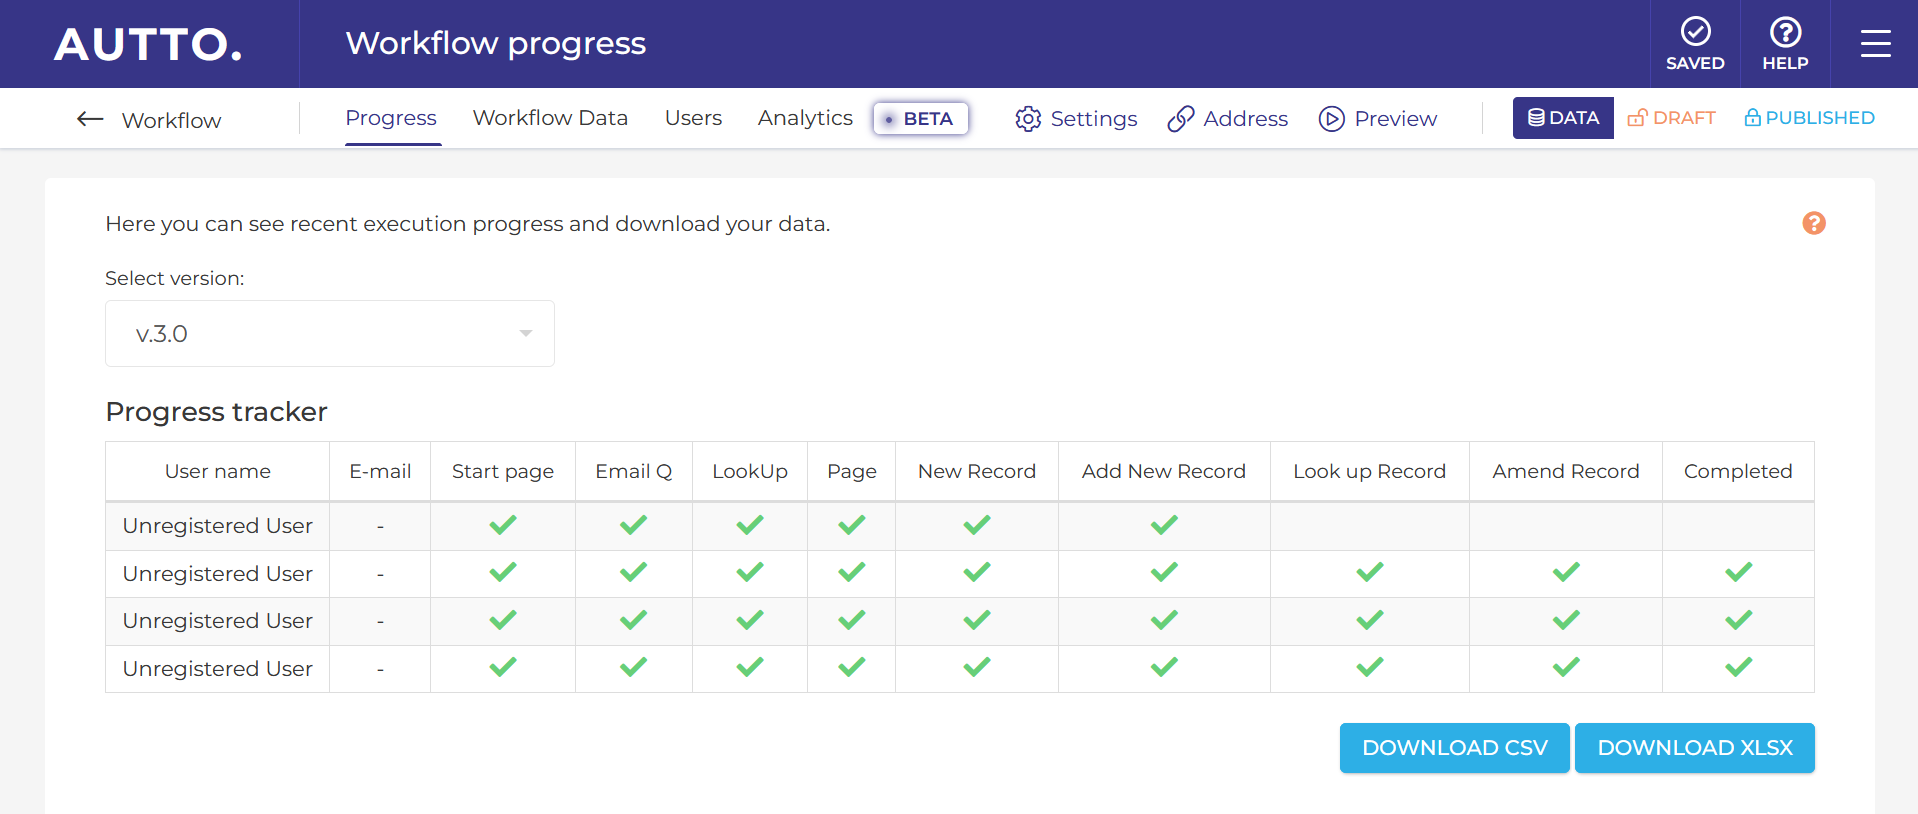Switch to the Published mode
This screenshot has height=814, width=1918.
click(1809, 118)
